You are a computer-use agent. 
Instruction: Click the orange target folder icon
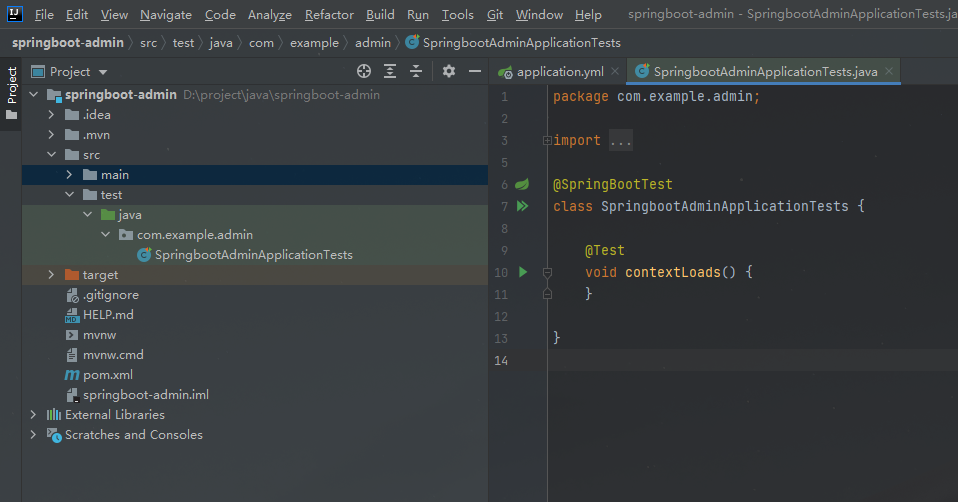pos(72,275)
